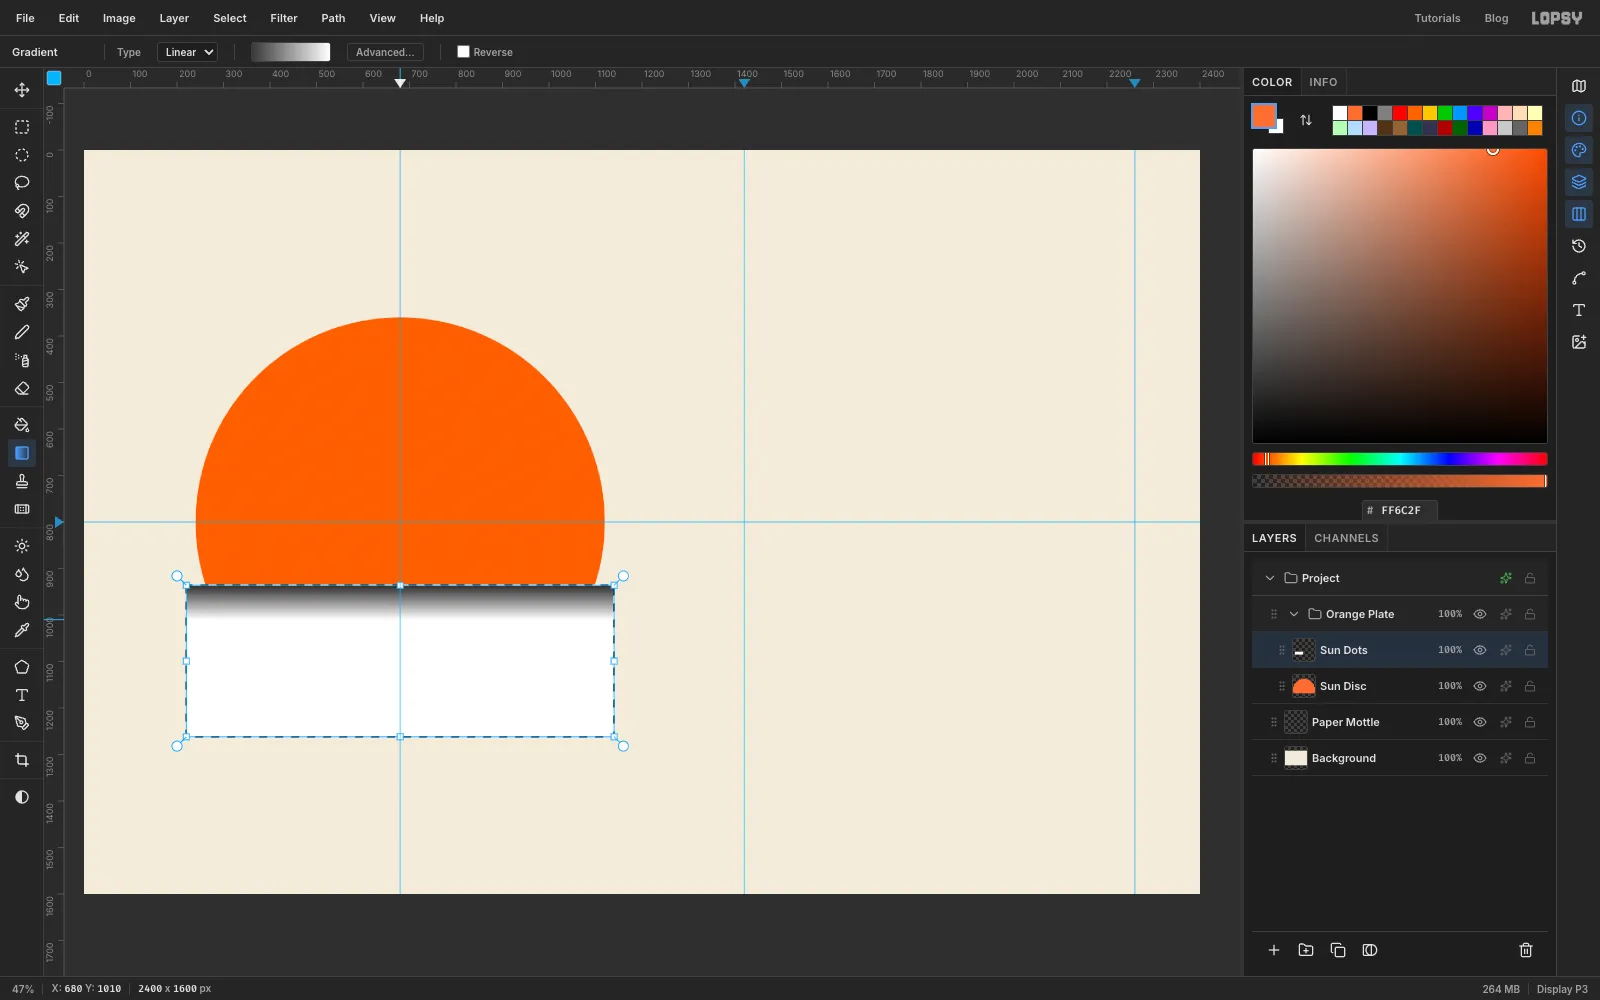Open the gradient Type dropdown
This screenshot has height=1000, width=1600.
188,52
